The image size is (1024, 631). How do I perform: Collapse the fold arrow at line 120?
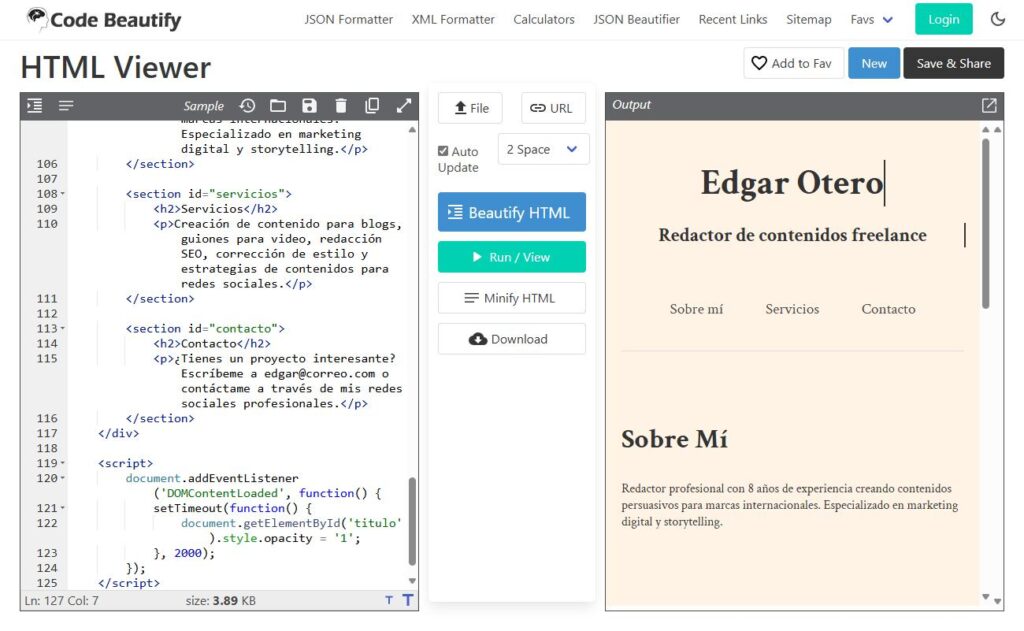[x=63, y=478]
